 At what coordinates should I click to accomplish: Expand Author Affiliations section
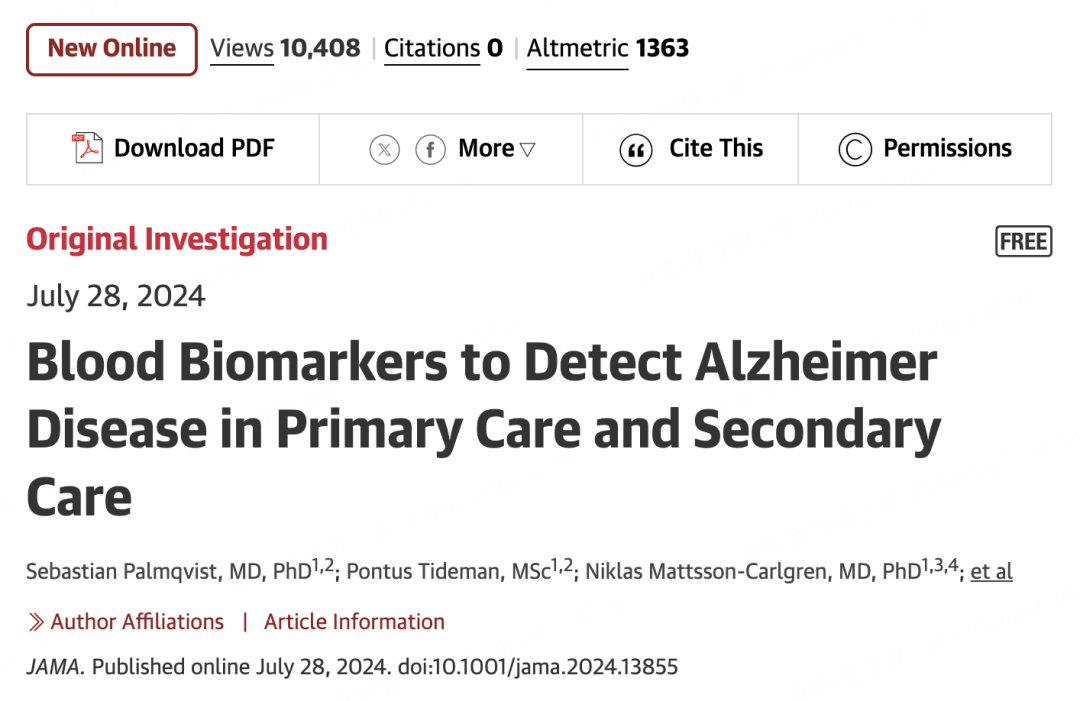137,622
